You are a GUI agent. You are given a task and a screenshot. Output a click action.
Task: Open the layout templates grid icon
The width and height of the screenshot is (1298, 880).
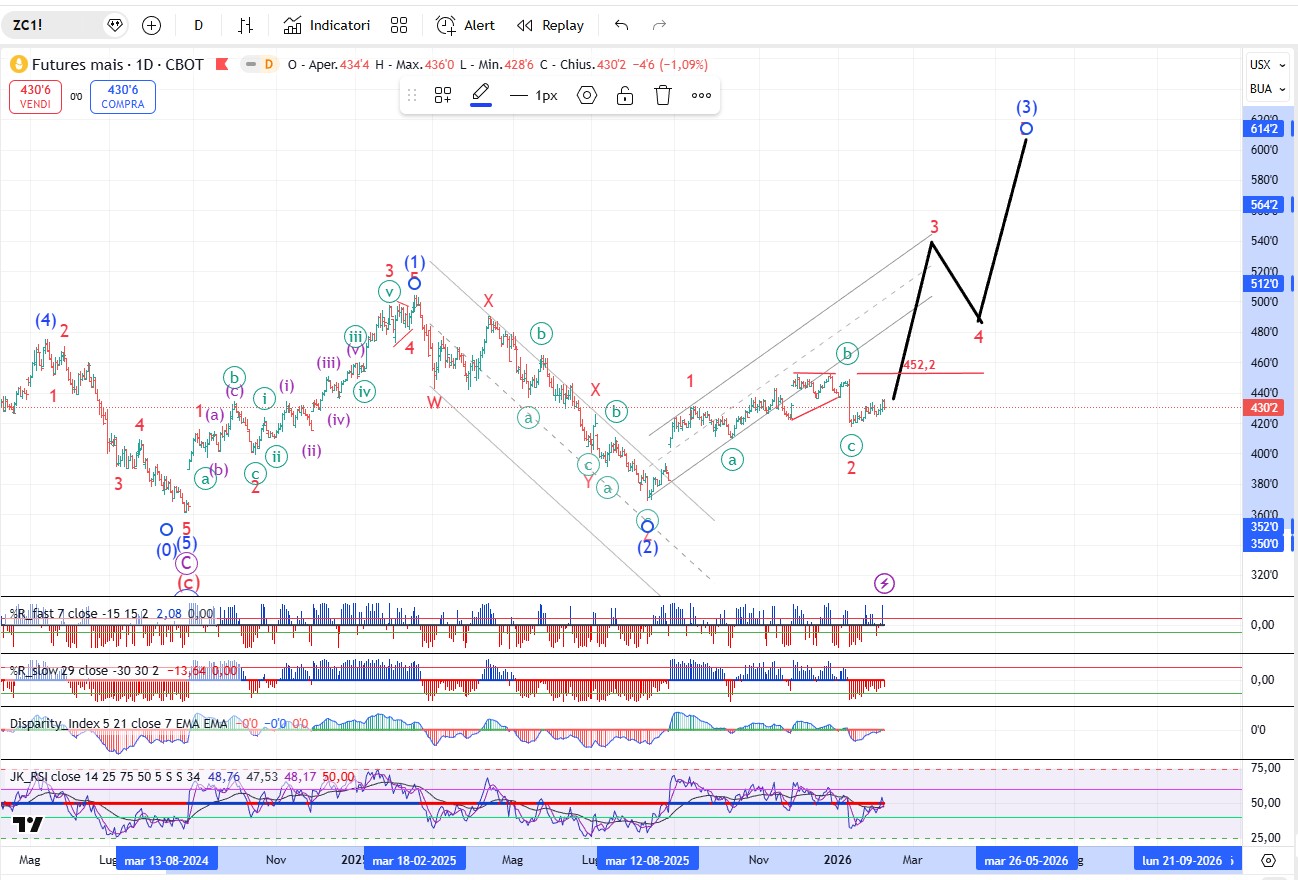[x=399, y=25]
